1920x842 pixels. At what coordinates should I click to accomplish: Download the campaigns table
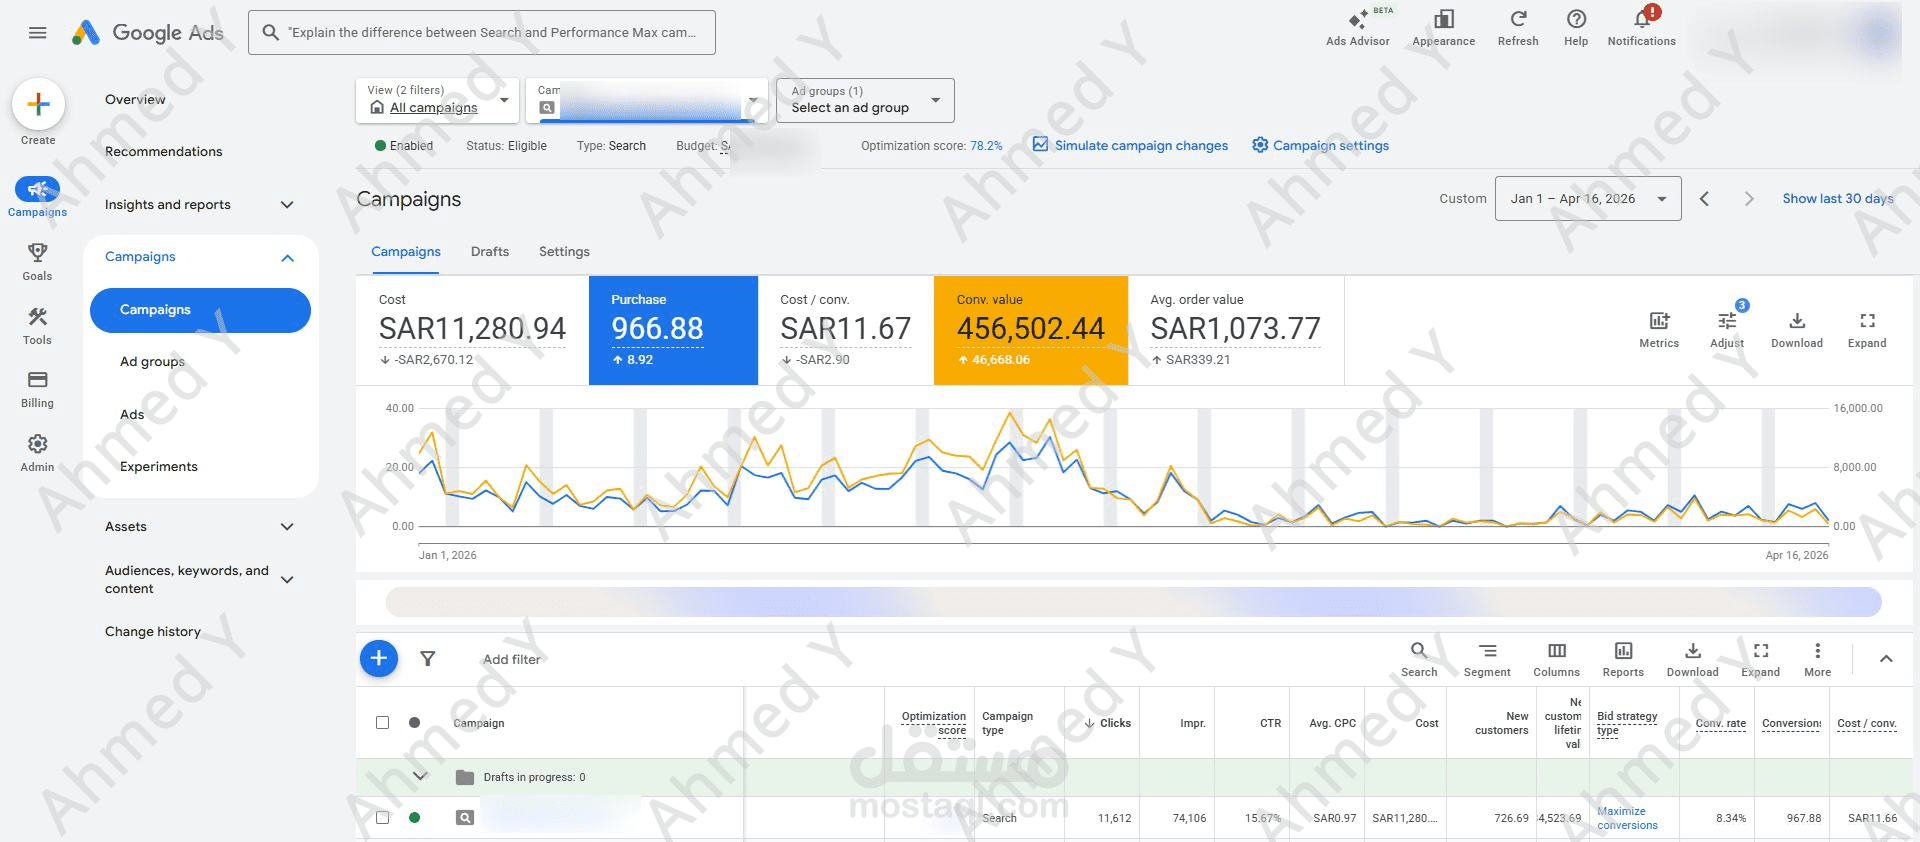tap(1692, 659)
